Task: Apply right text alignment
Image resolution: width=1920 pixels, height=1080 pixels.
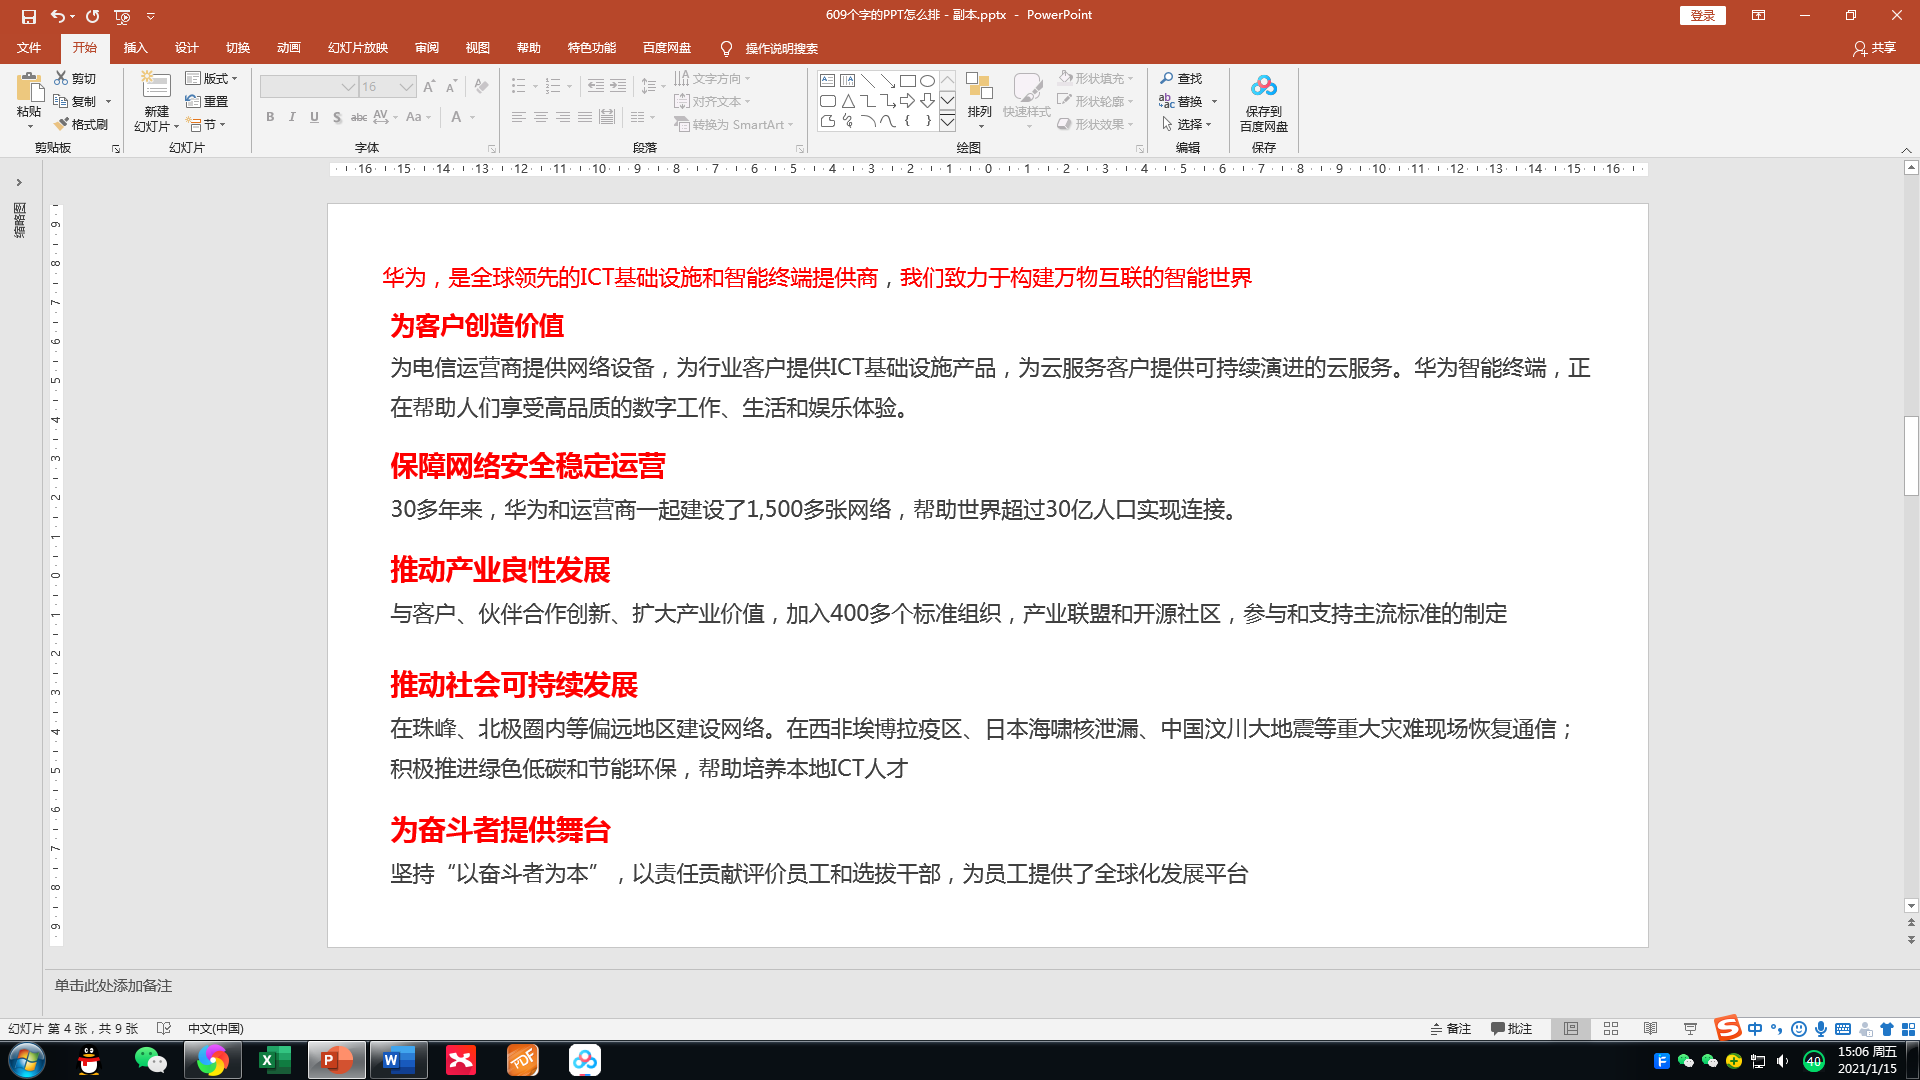Action: coord(563,117)
